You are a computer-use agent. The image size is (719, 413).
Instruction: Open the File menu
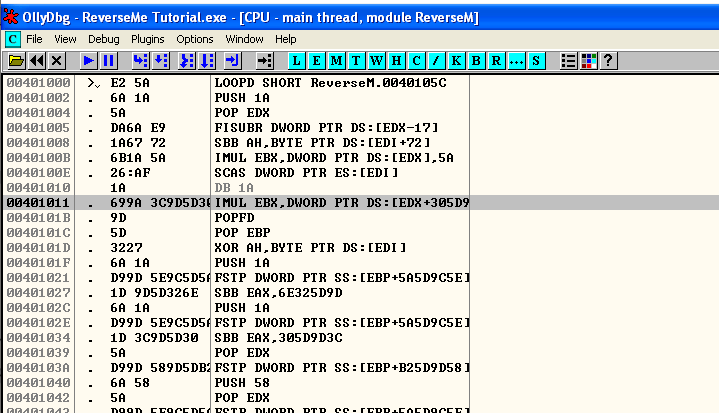coord(34,39)
